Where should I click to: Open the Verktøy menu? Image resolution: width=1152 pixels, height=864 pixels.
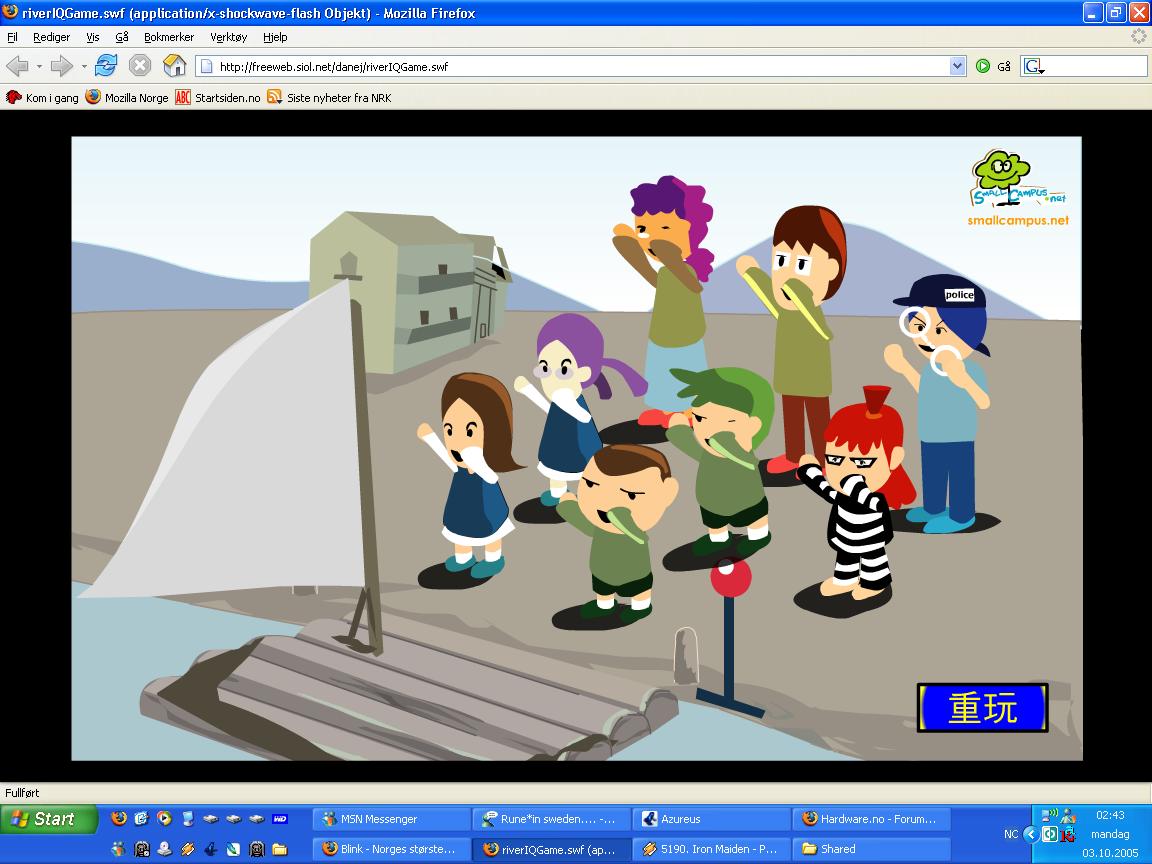(228, 37)
